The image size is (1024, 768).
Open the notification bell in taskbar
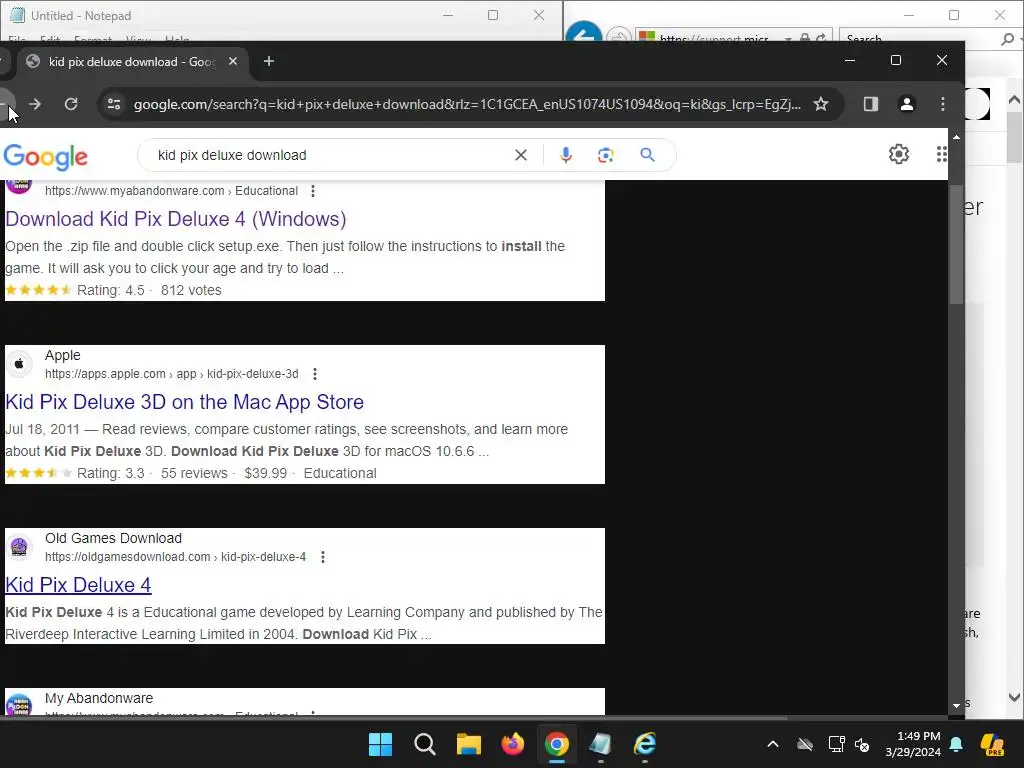(x=956, y=744)
